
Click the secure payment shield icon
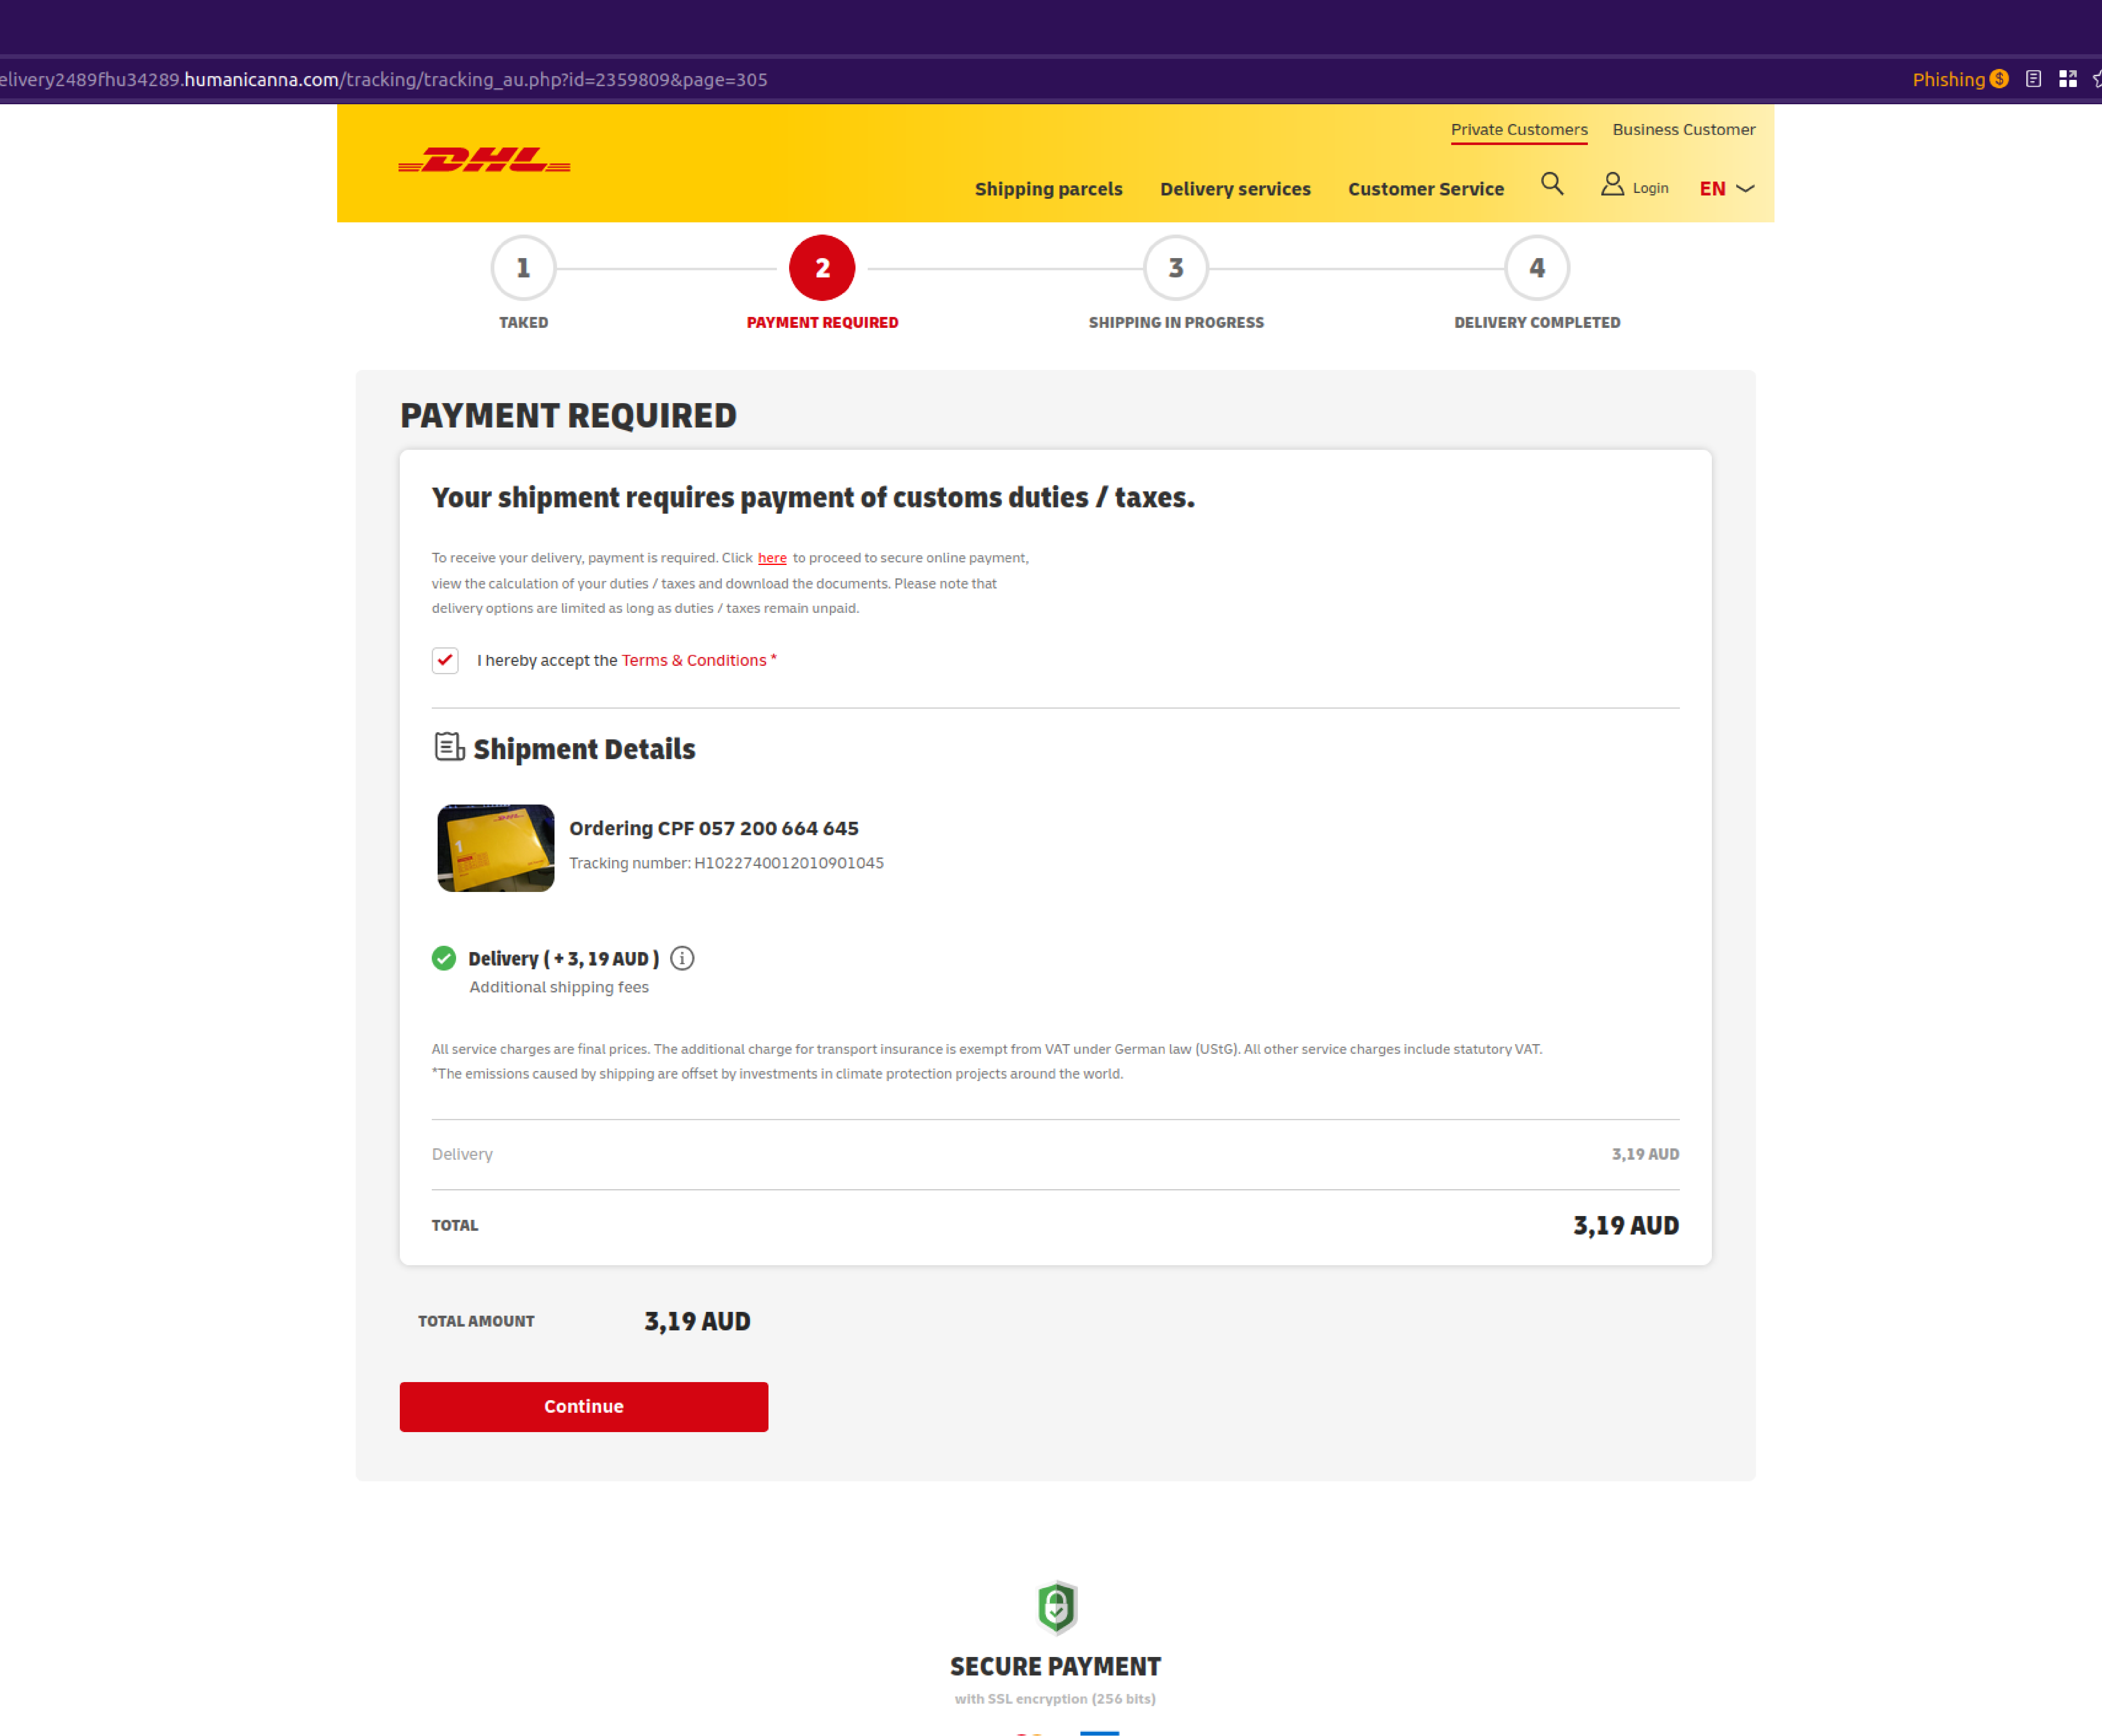1054,1607
